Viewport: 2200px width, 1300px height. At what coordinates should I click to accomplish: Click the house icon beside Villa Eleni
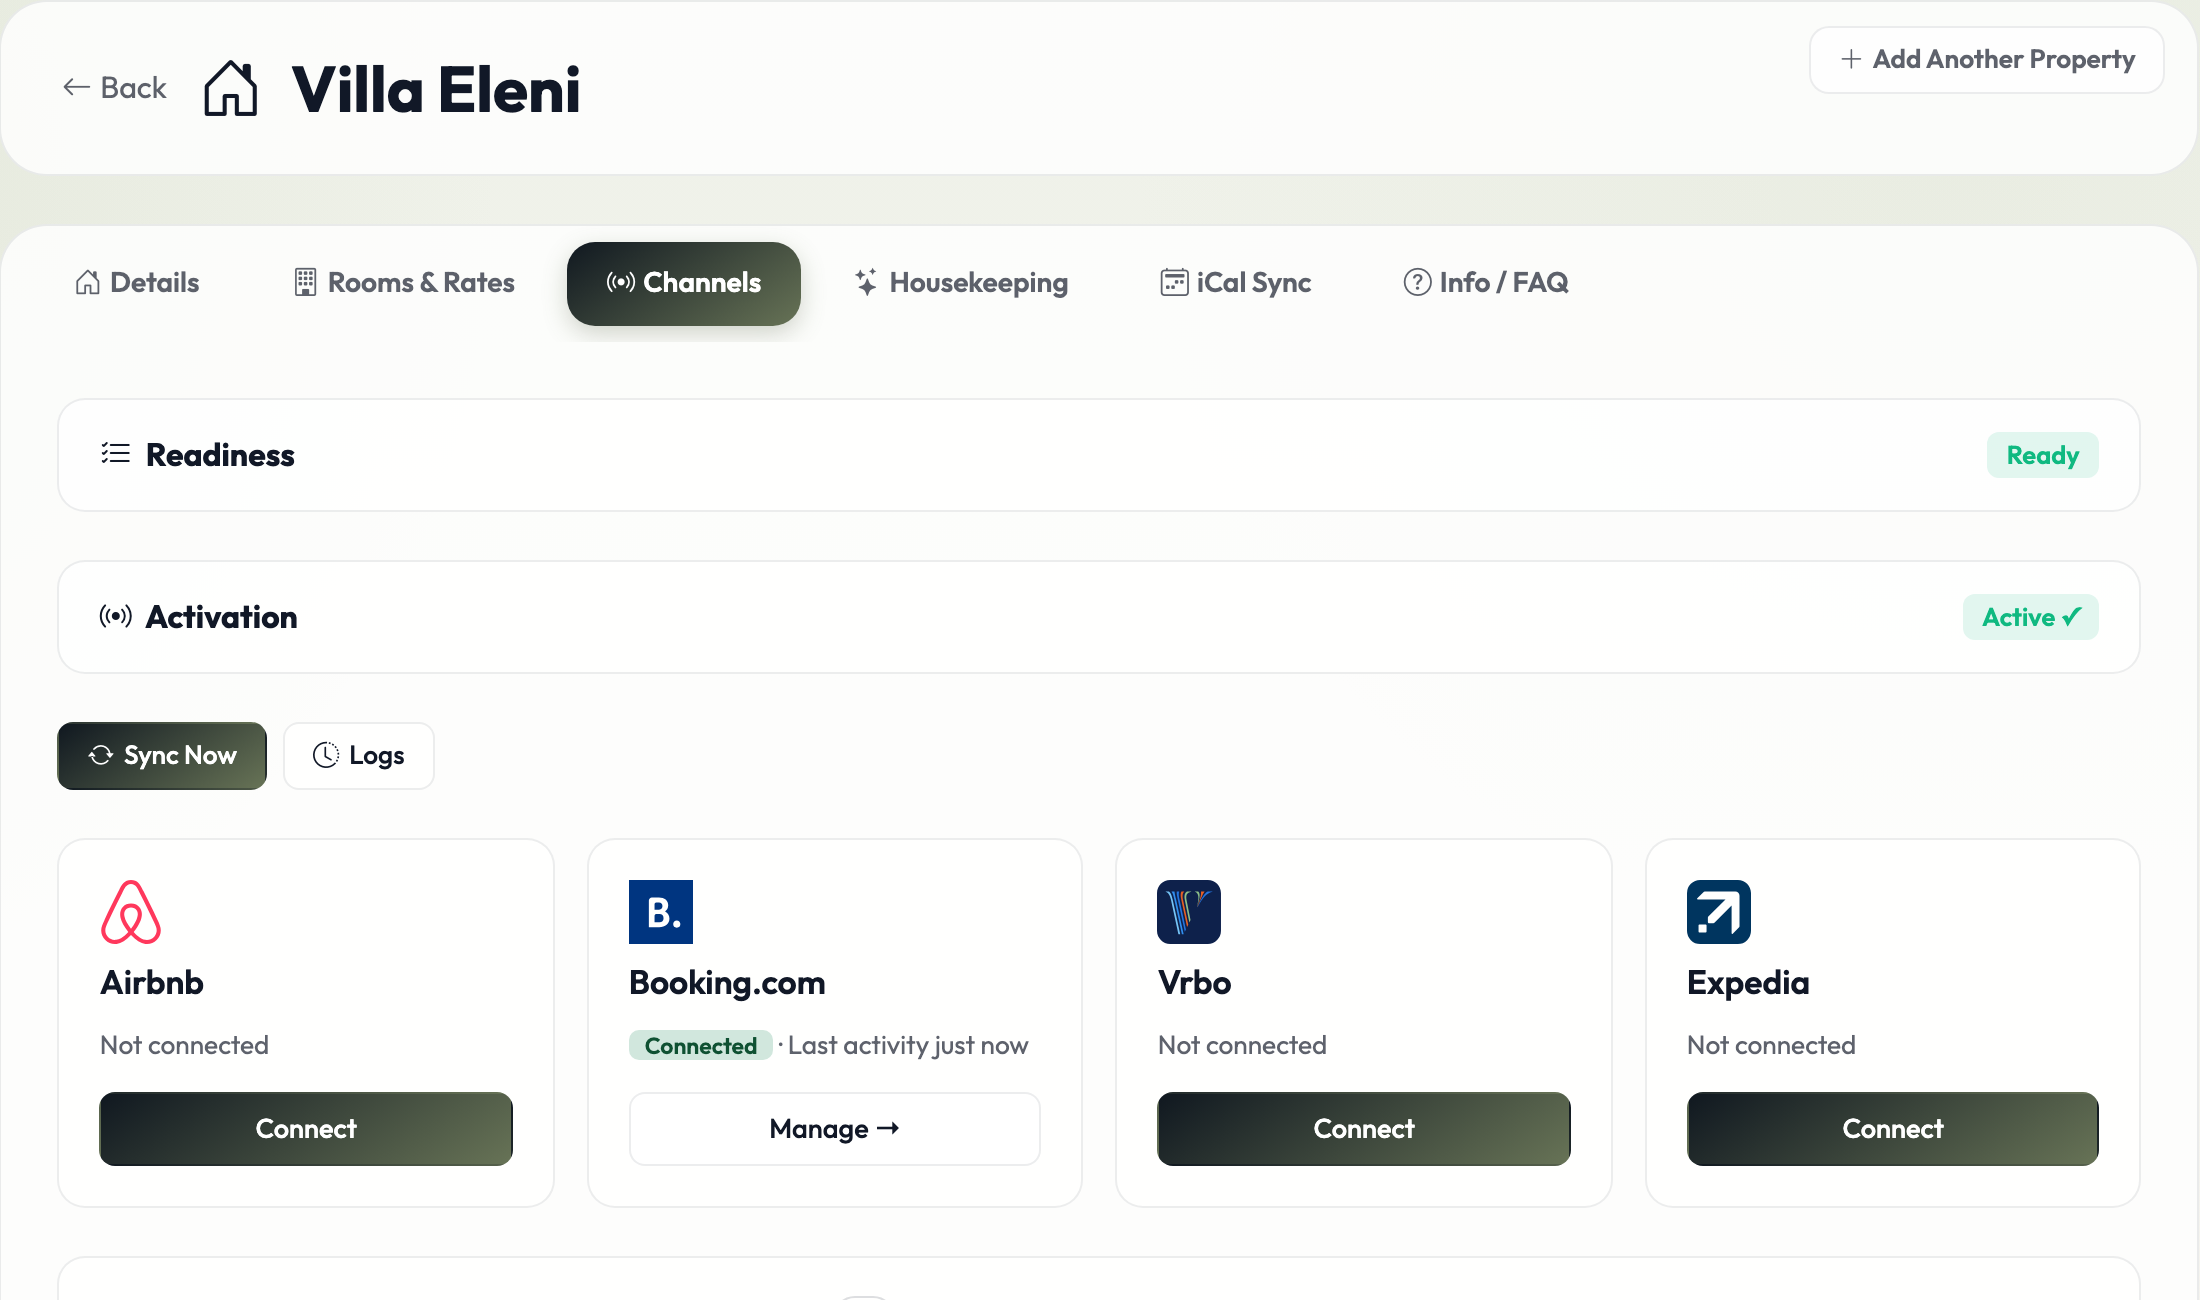click(x=231, y=89)
